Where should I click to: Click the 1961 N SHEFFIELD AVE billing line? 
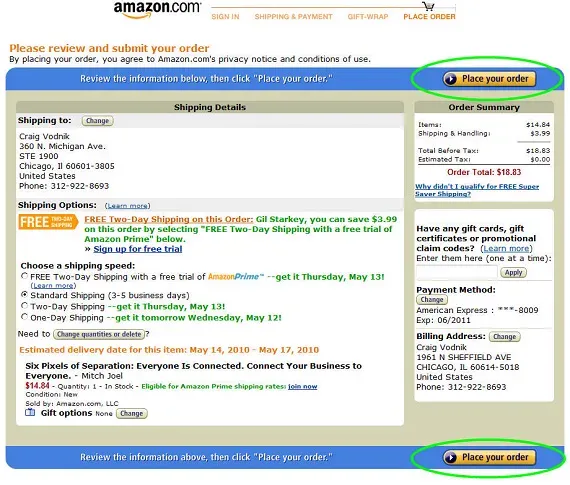click(463, 357)
